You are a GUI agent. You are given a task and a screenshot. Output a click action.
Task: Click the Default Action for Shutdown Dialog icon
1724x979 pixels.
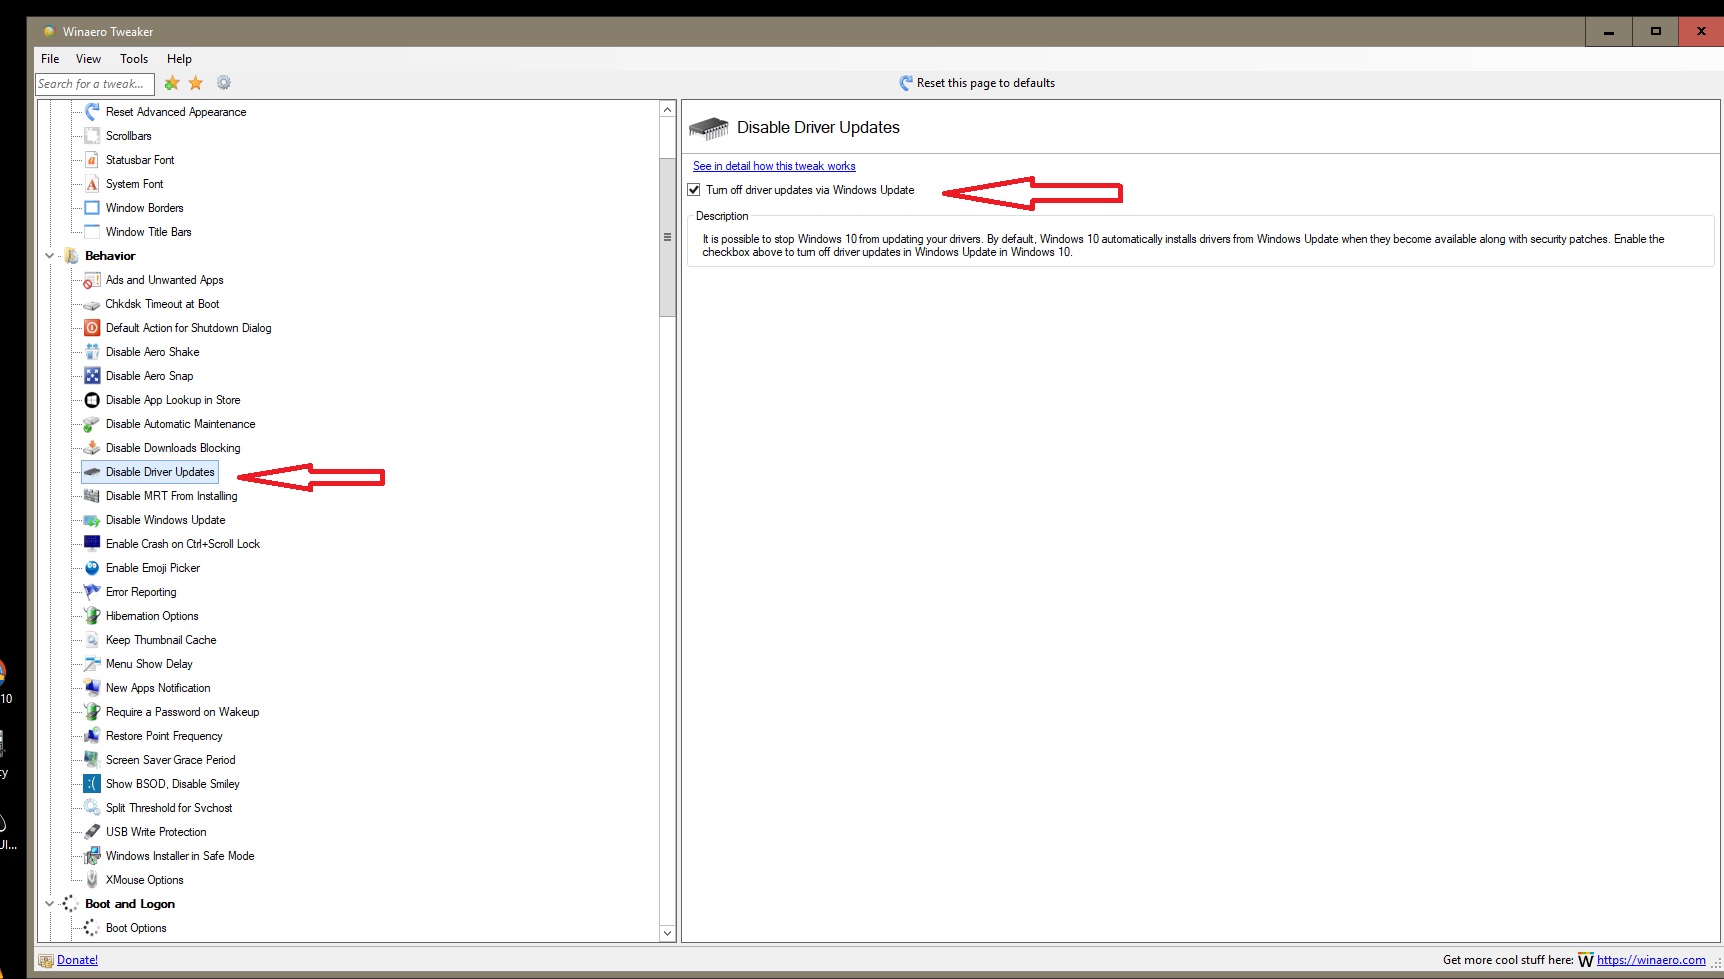point(92,328)
